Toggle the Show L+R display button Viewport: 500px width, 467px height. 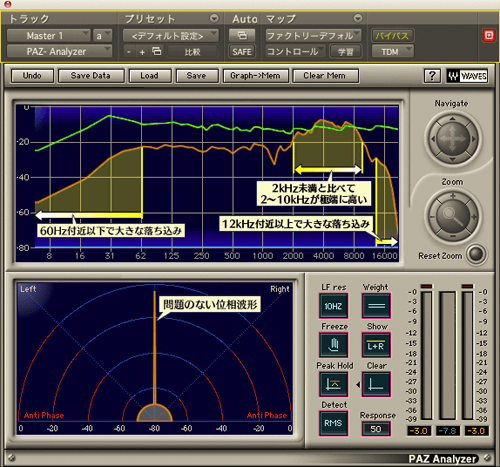click(x=376, y=345)
